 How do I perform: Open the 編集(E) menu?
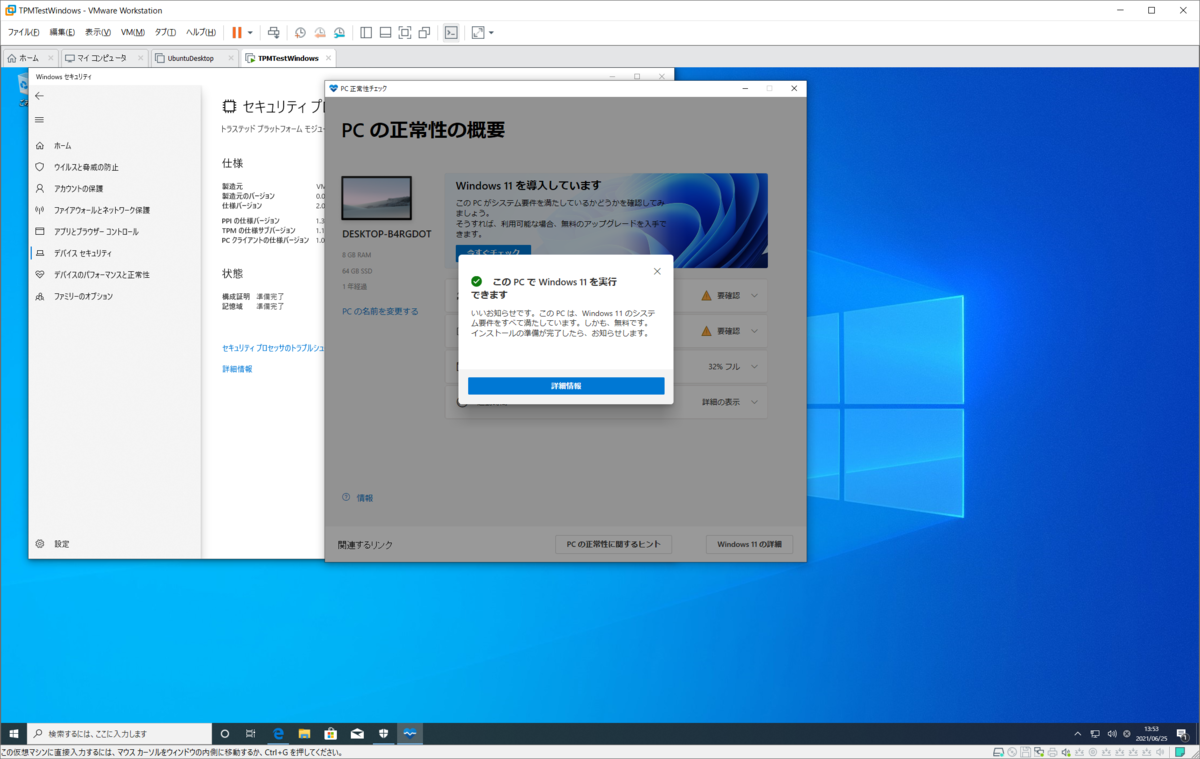point(62,32)
